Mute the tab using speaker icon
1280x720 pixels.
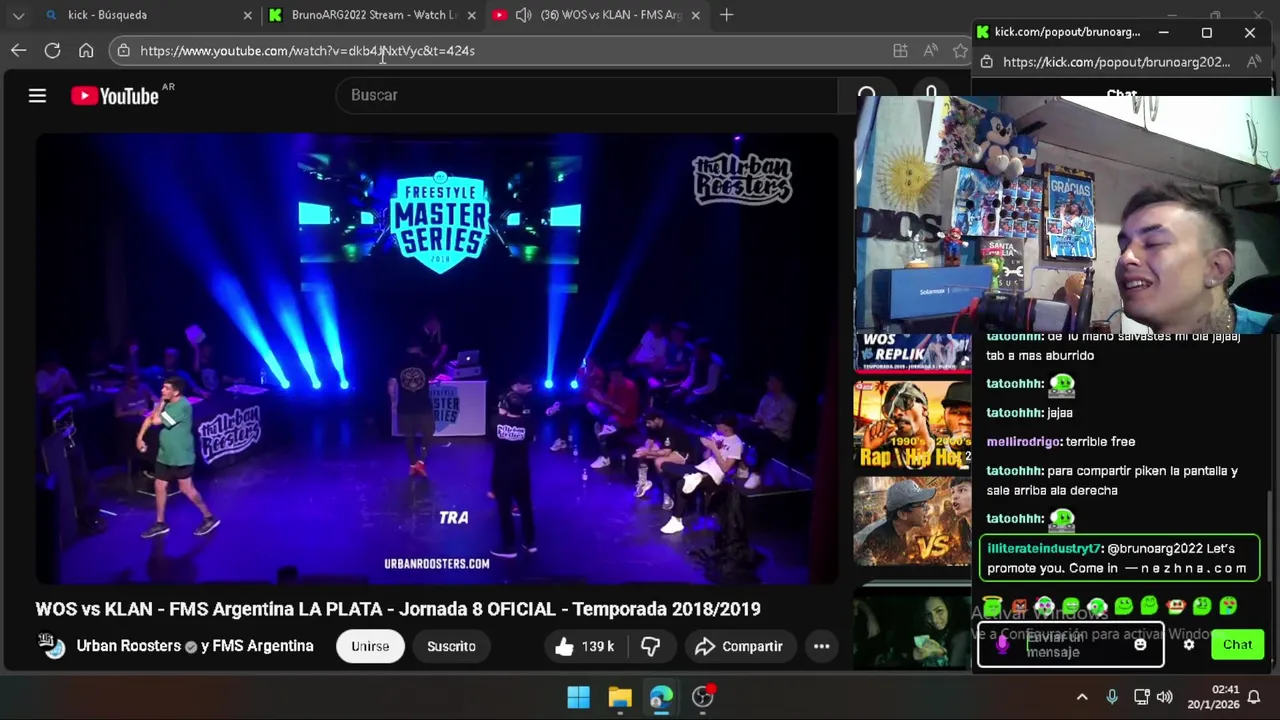523,15
